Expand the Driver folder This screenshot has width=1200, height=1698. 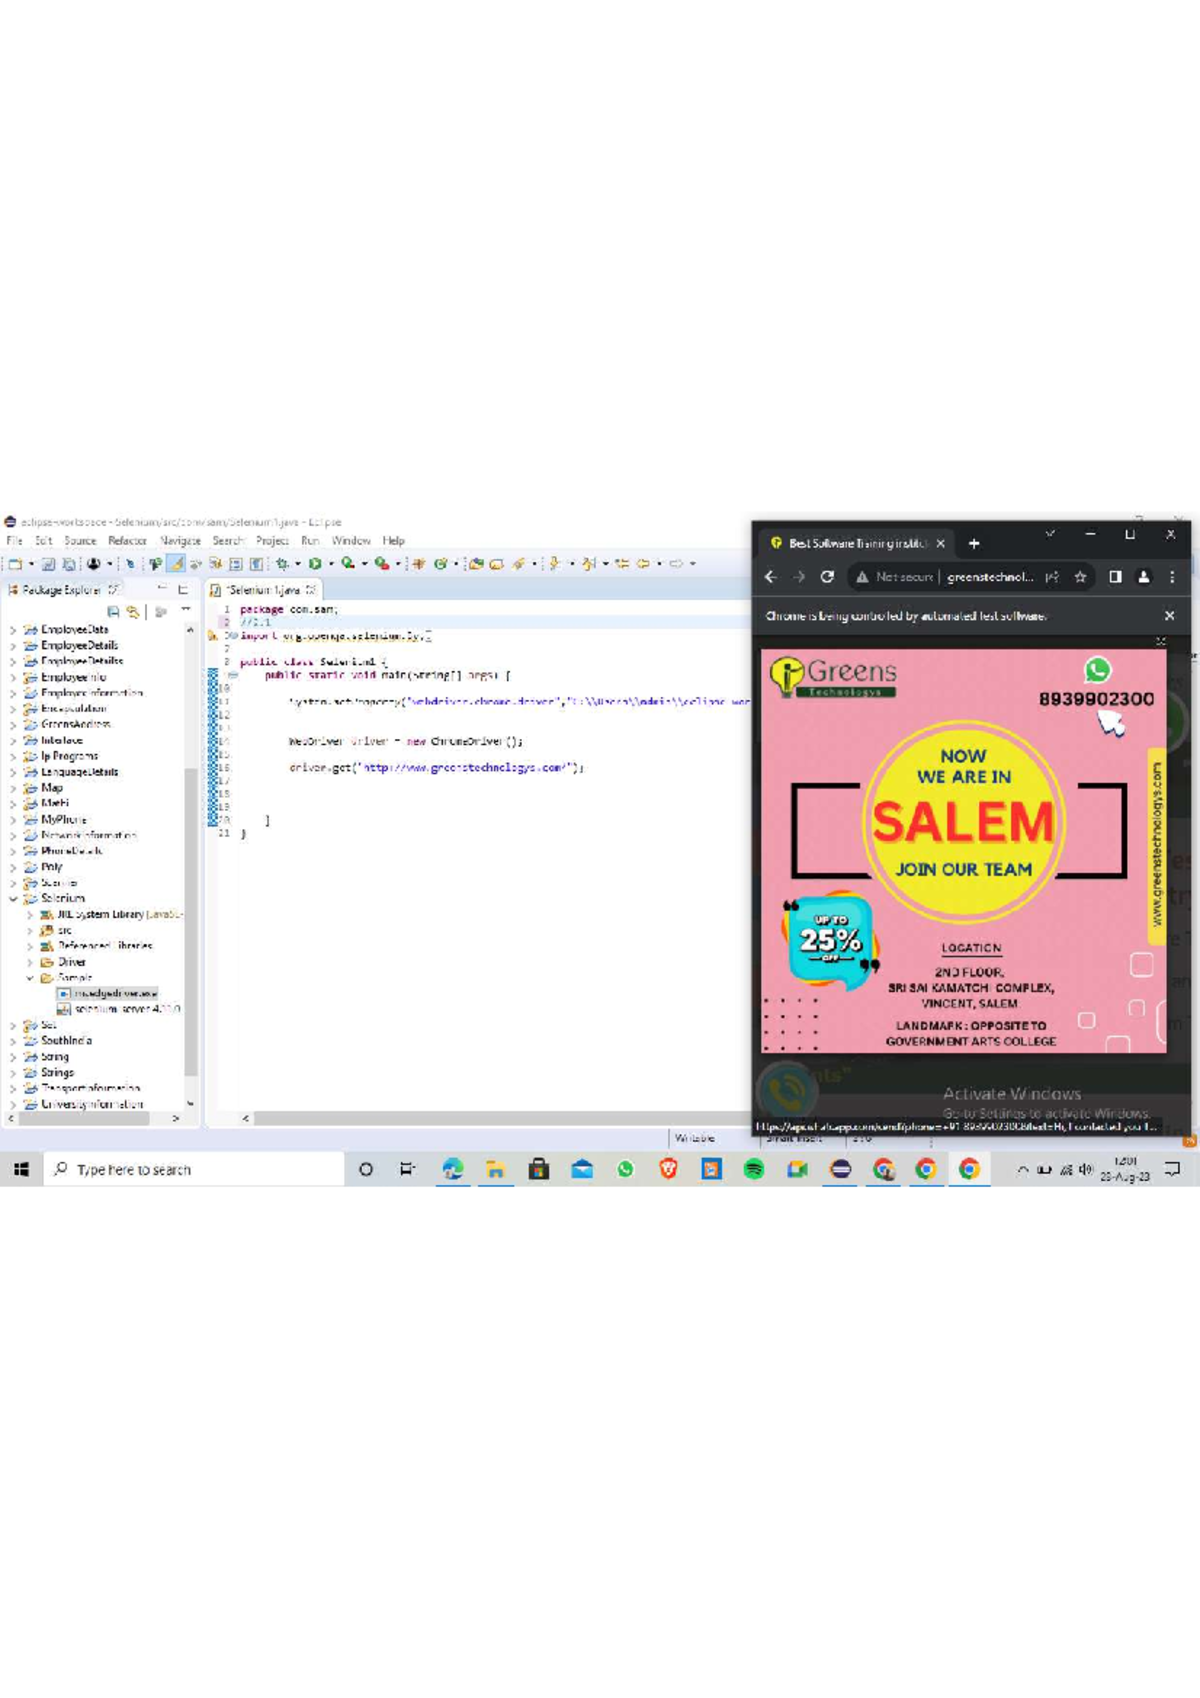coord(30,962)
